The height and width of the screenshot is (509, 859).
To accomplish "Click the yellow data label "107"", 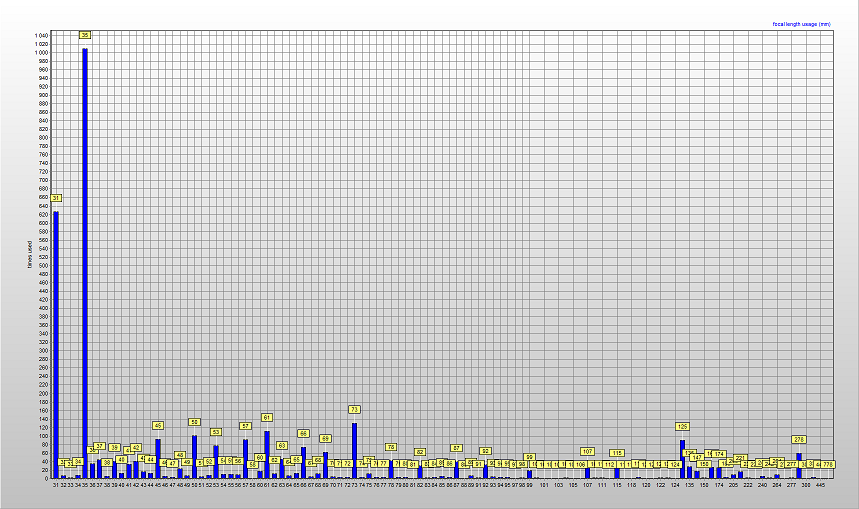I will coord(587,452).
